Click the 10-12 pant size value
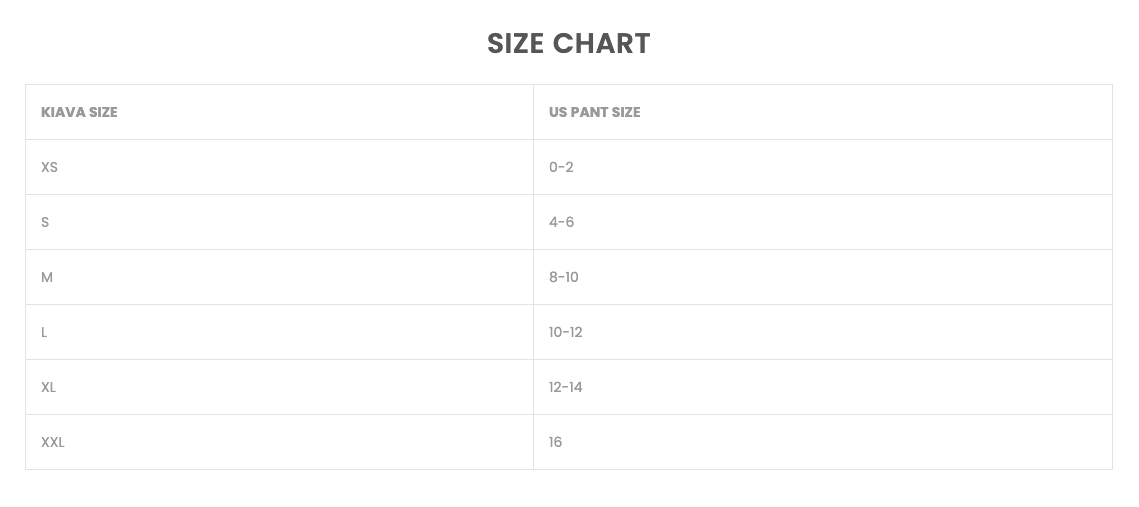Image resolution: width=1139 pixels, height=507 pixels. tap(565, 332)
